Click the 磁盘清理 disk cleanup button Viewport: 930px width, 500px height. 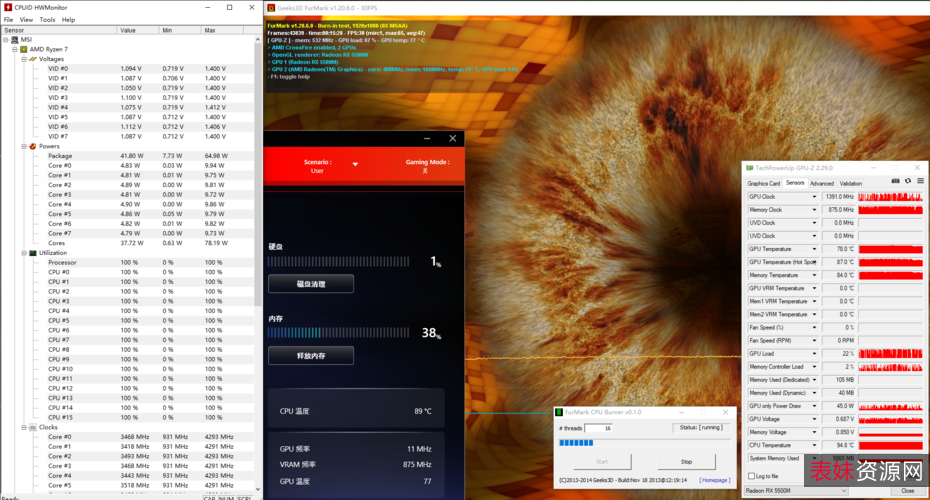[x=311, y=284]
